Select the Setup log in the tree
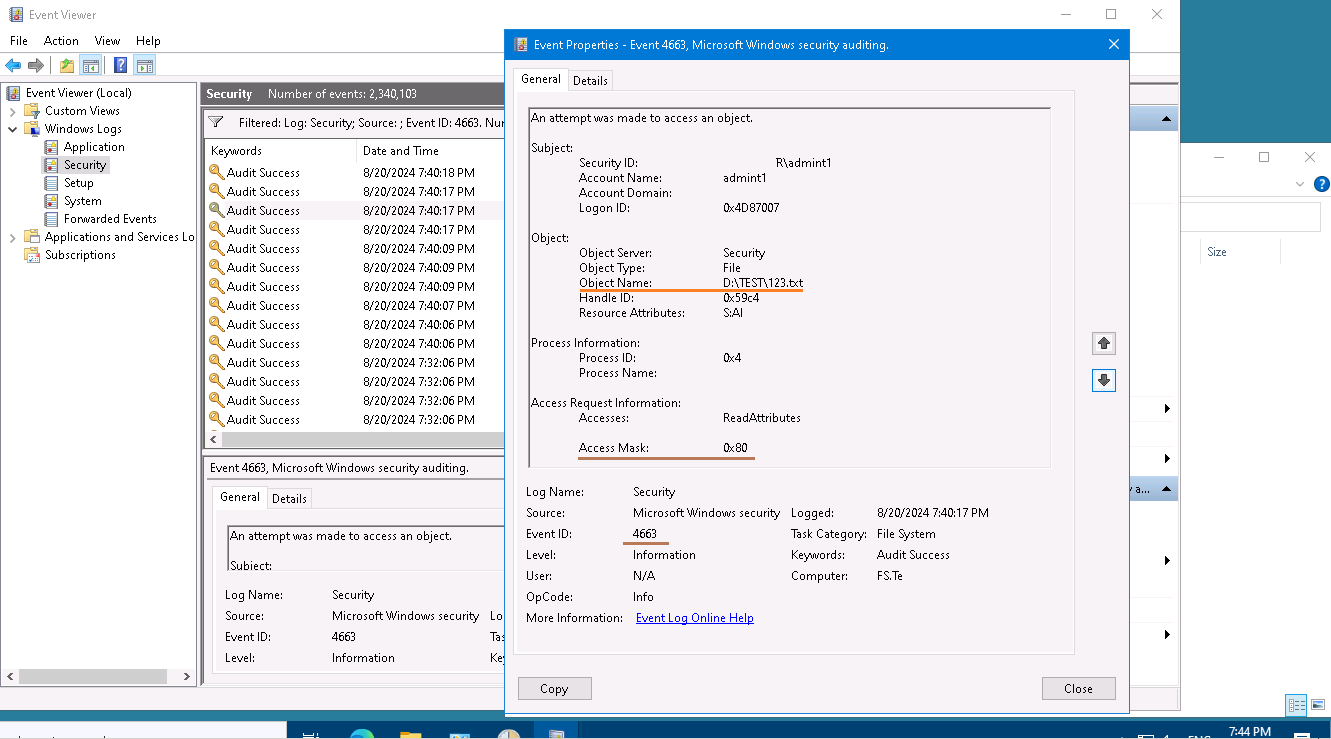The image size is (1331, 739). tap(79, 183)
